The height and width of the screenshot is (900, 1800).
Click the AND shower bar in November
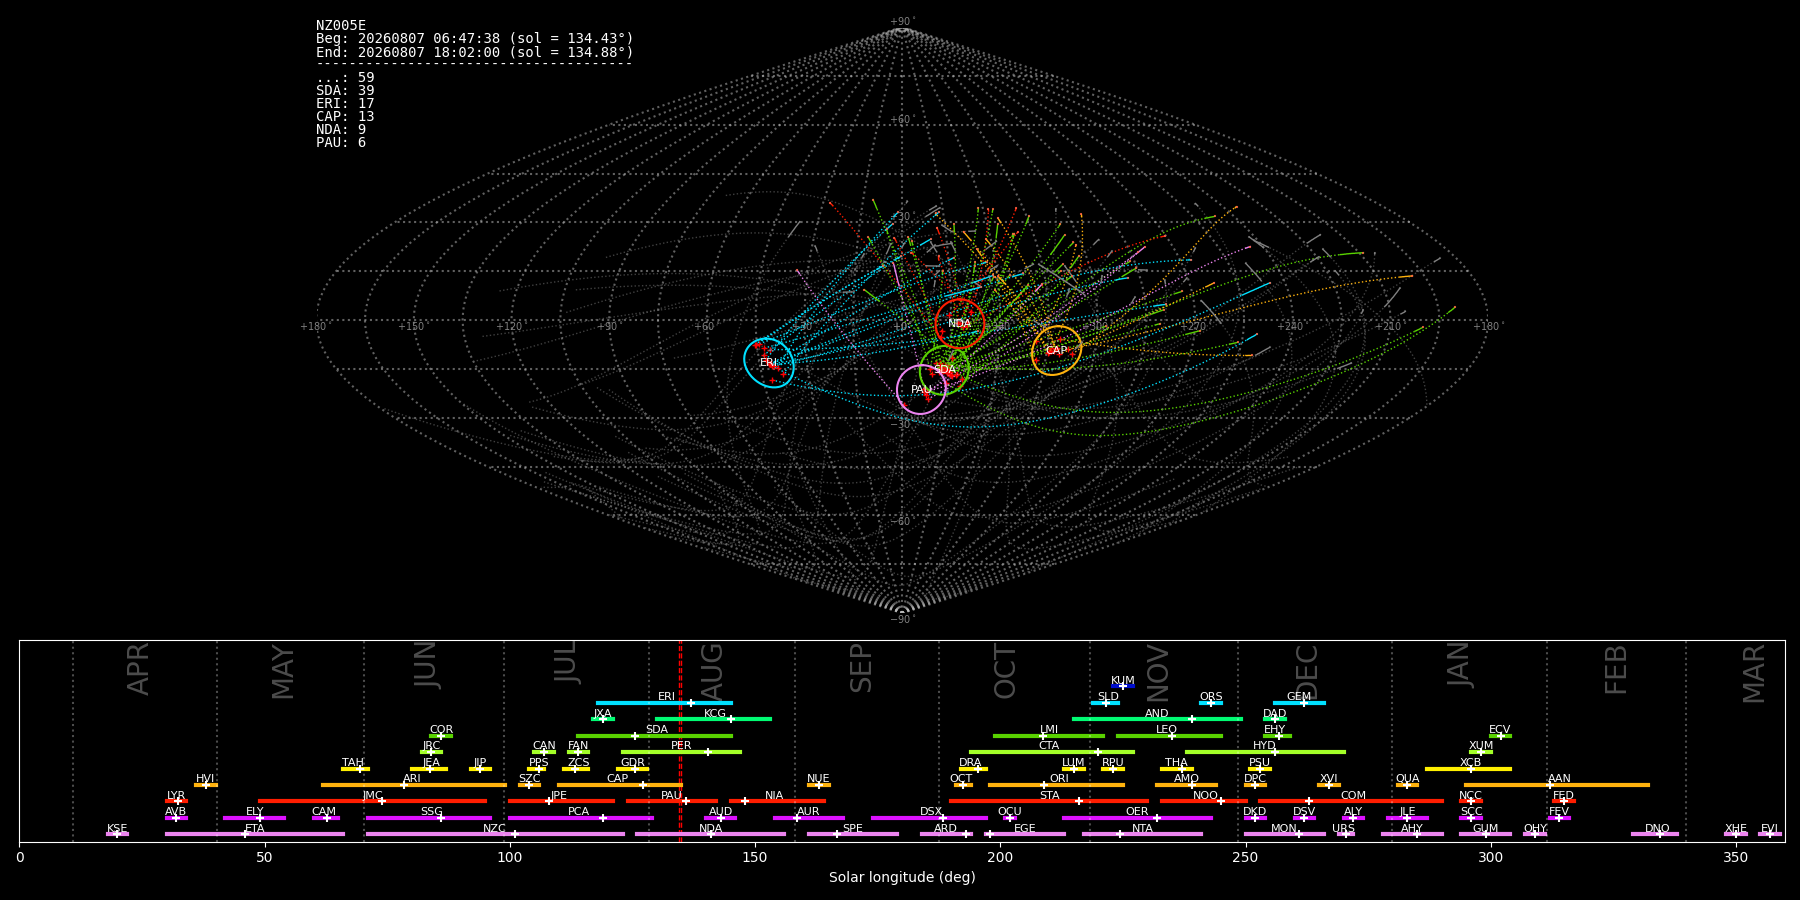1157,719
